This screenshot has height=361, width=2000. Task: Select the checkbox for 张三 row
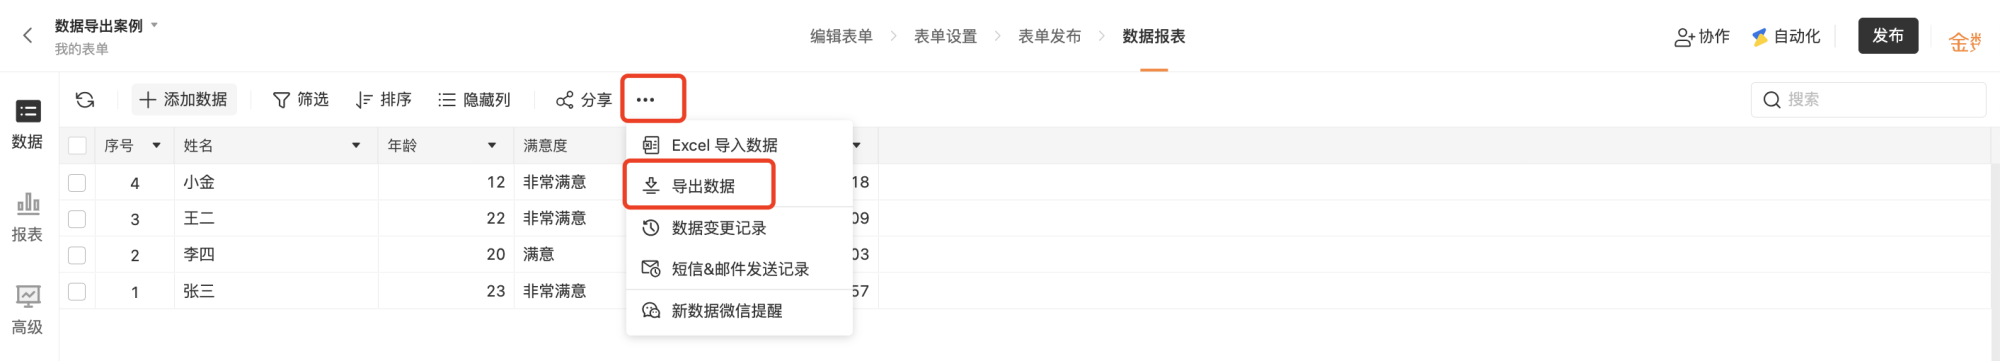(x=77, y=292)
